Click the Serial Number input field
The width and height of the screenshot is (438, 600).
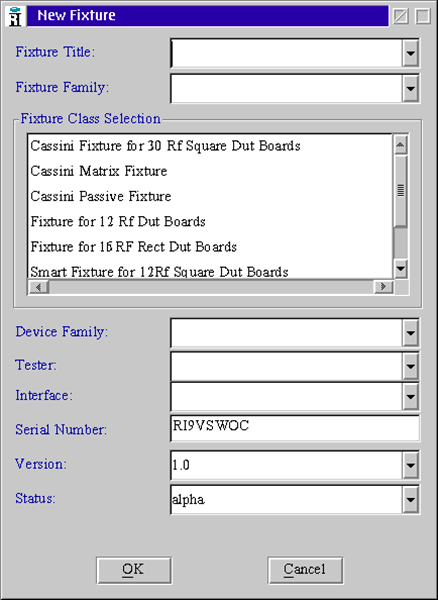(x=295, y=428)
